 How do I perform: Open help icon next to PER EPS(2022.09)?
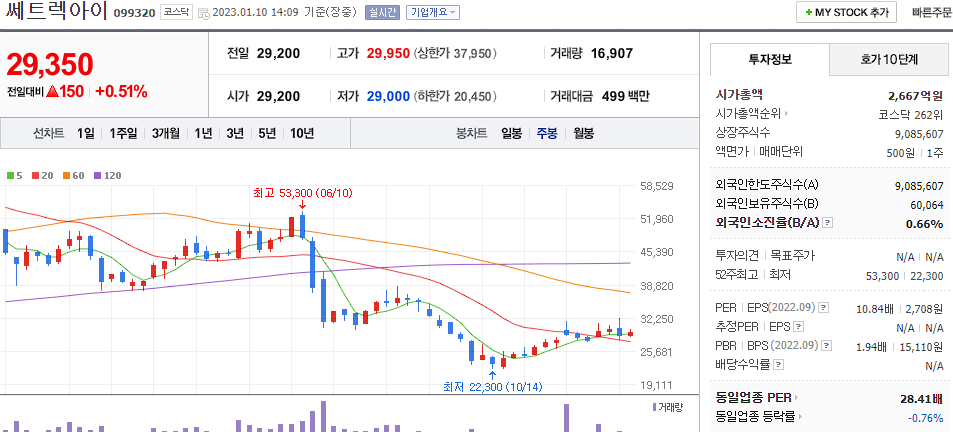824,308
